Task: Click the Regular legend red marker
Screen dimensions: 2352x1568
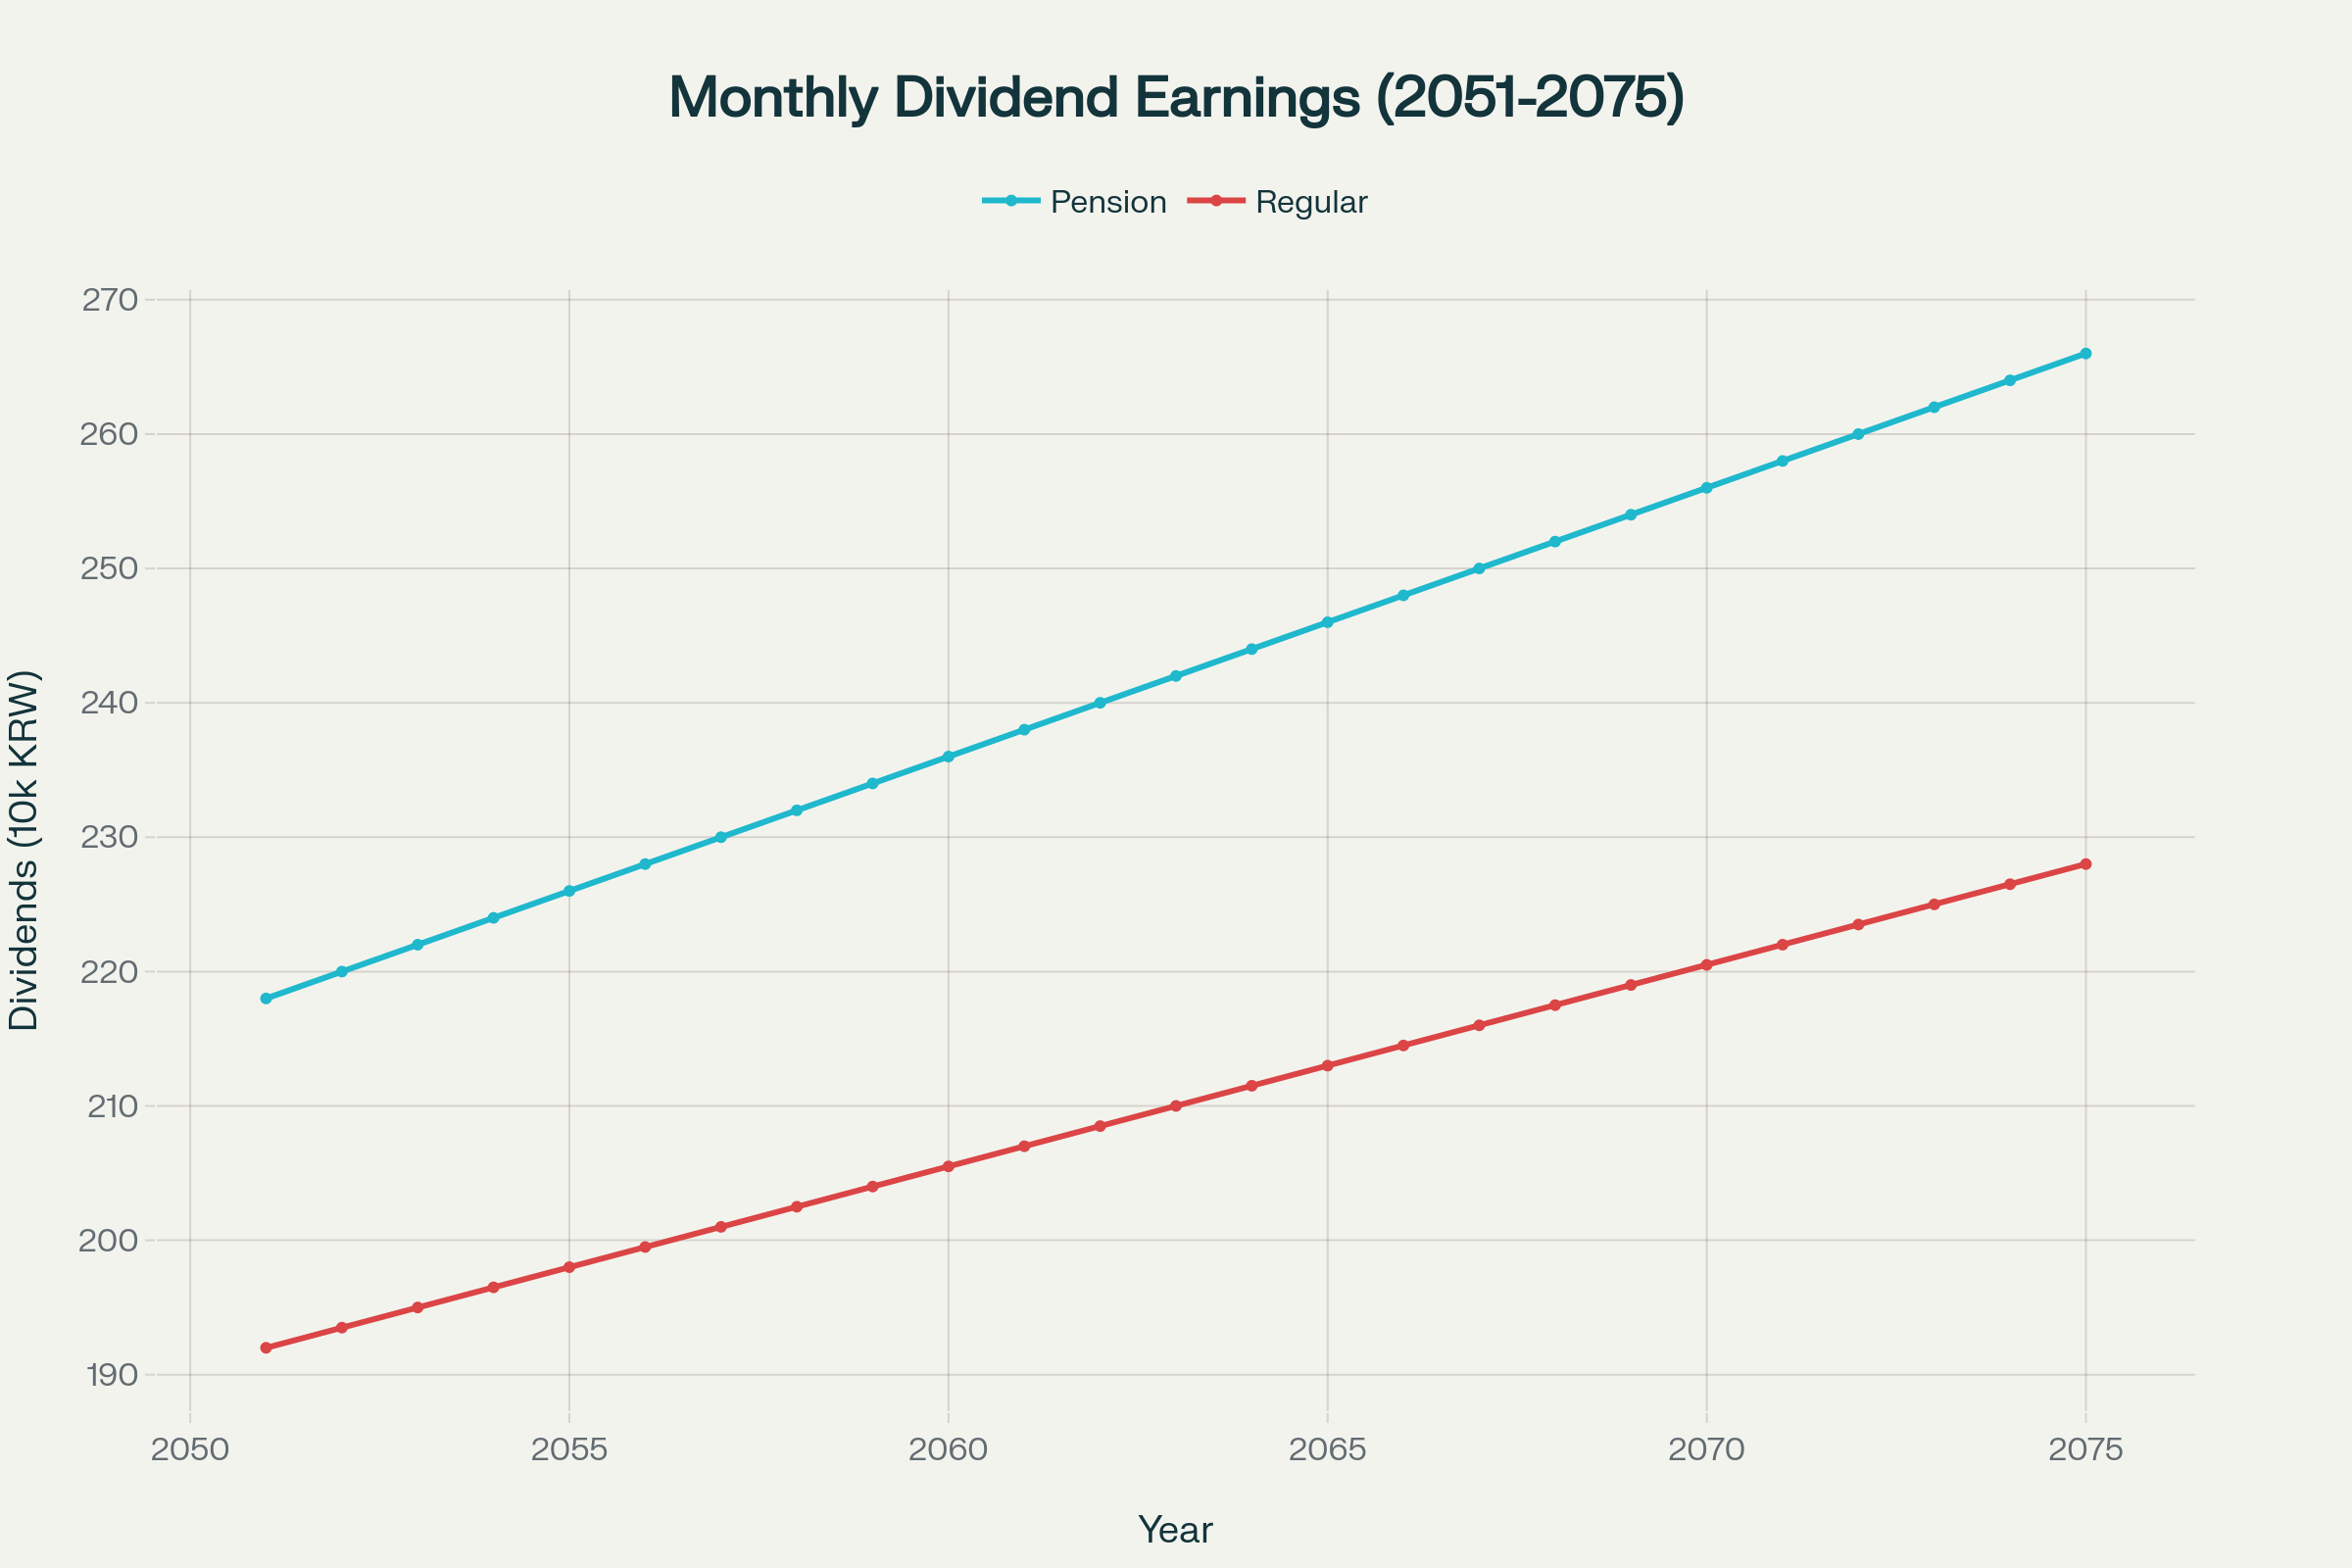Action: tap(1216, 201)
